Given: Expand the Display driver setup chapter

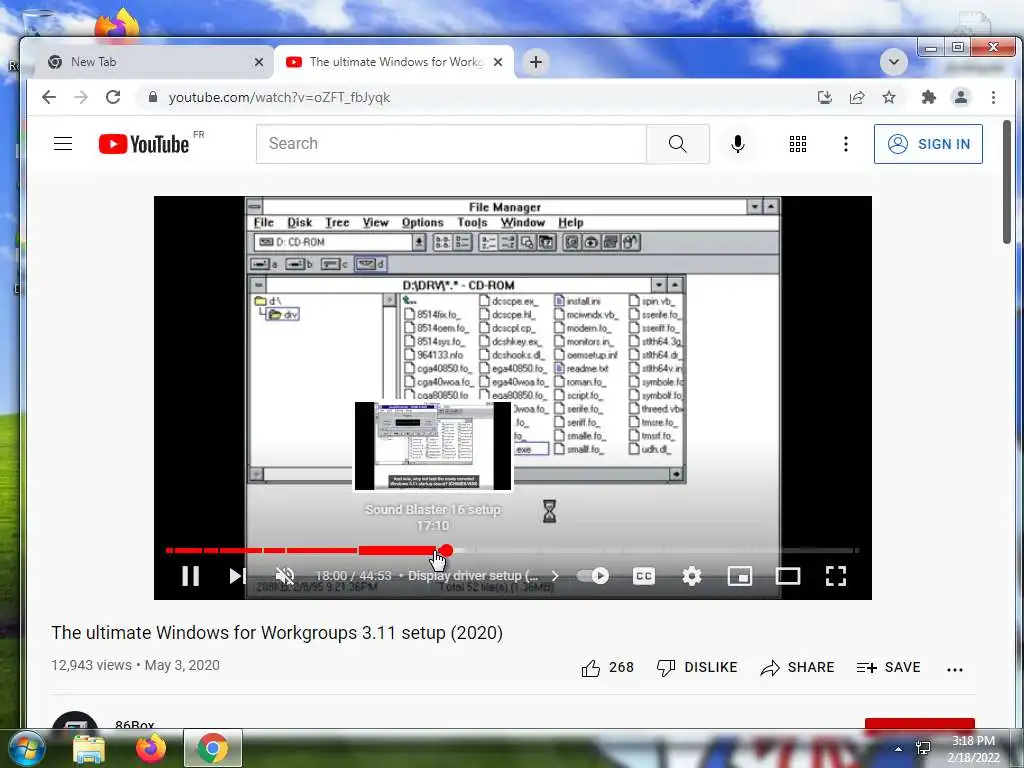Looking at the screenshot, I should click(x=483, y=575).
